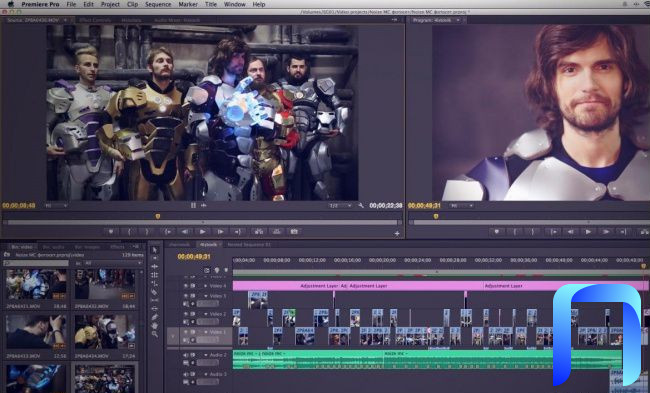The image size is (650, 393).
Task: Step back one frame in Source monitor
Action: tap(185, 232)
